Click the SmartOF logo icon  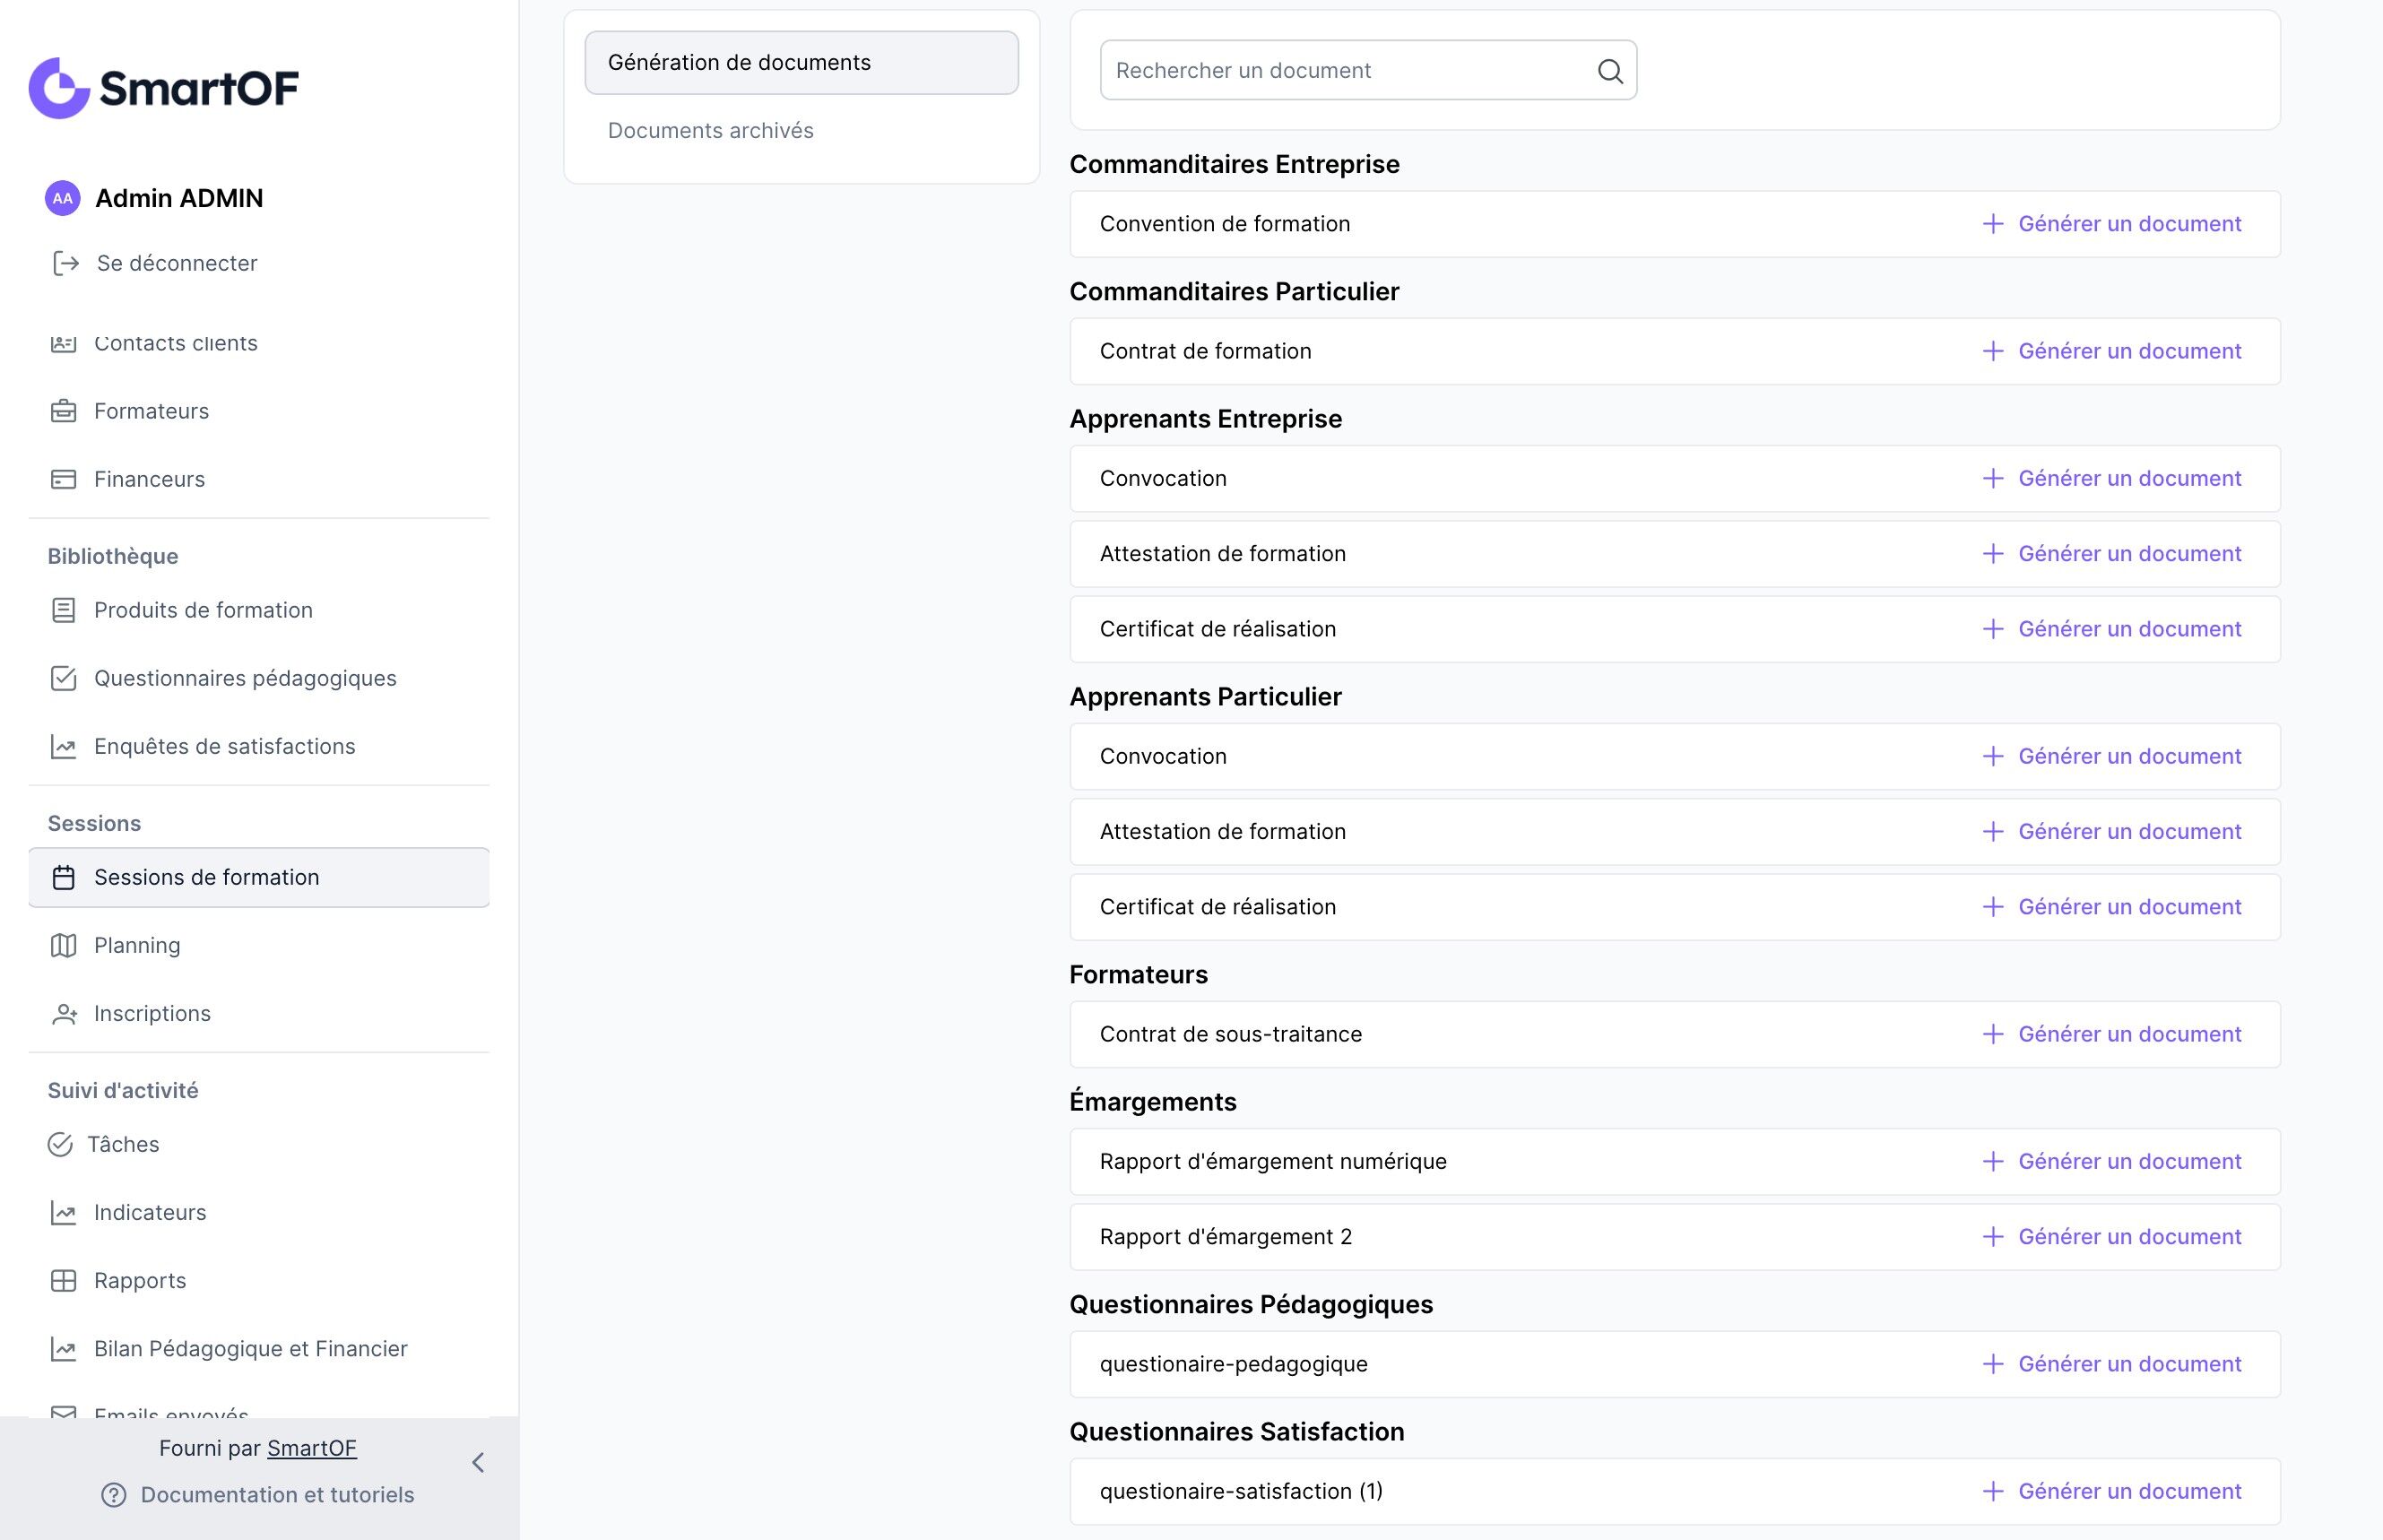pos(59,88)
